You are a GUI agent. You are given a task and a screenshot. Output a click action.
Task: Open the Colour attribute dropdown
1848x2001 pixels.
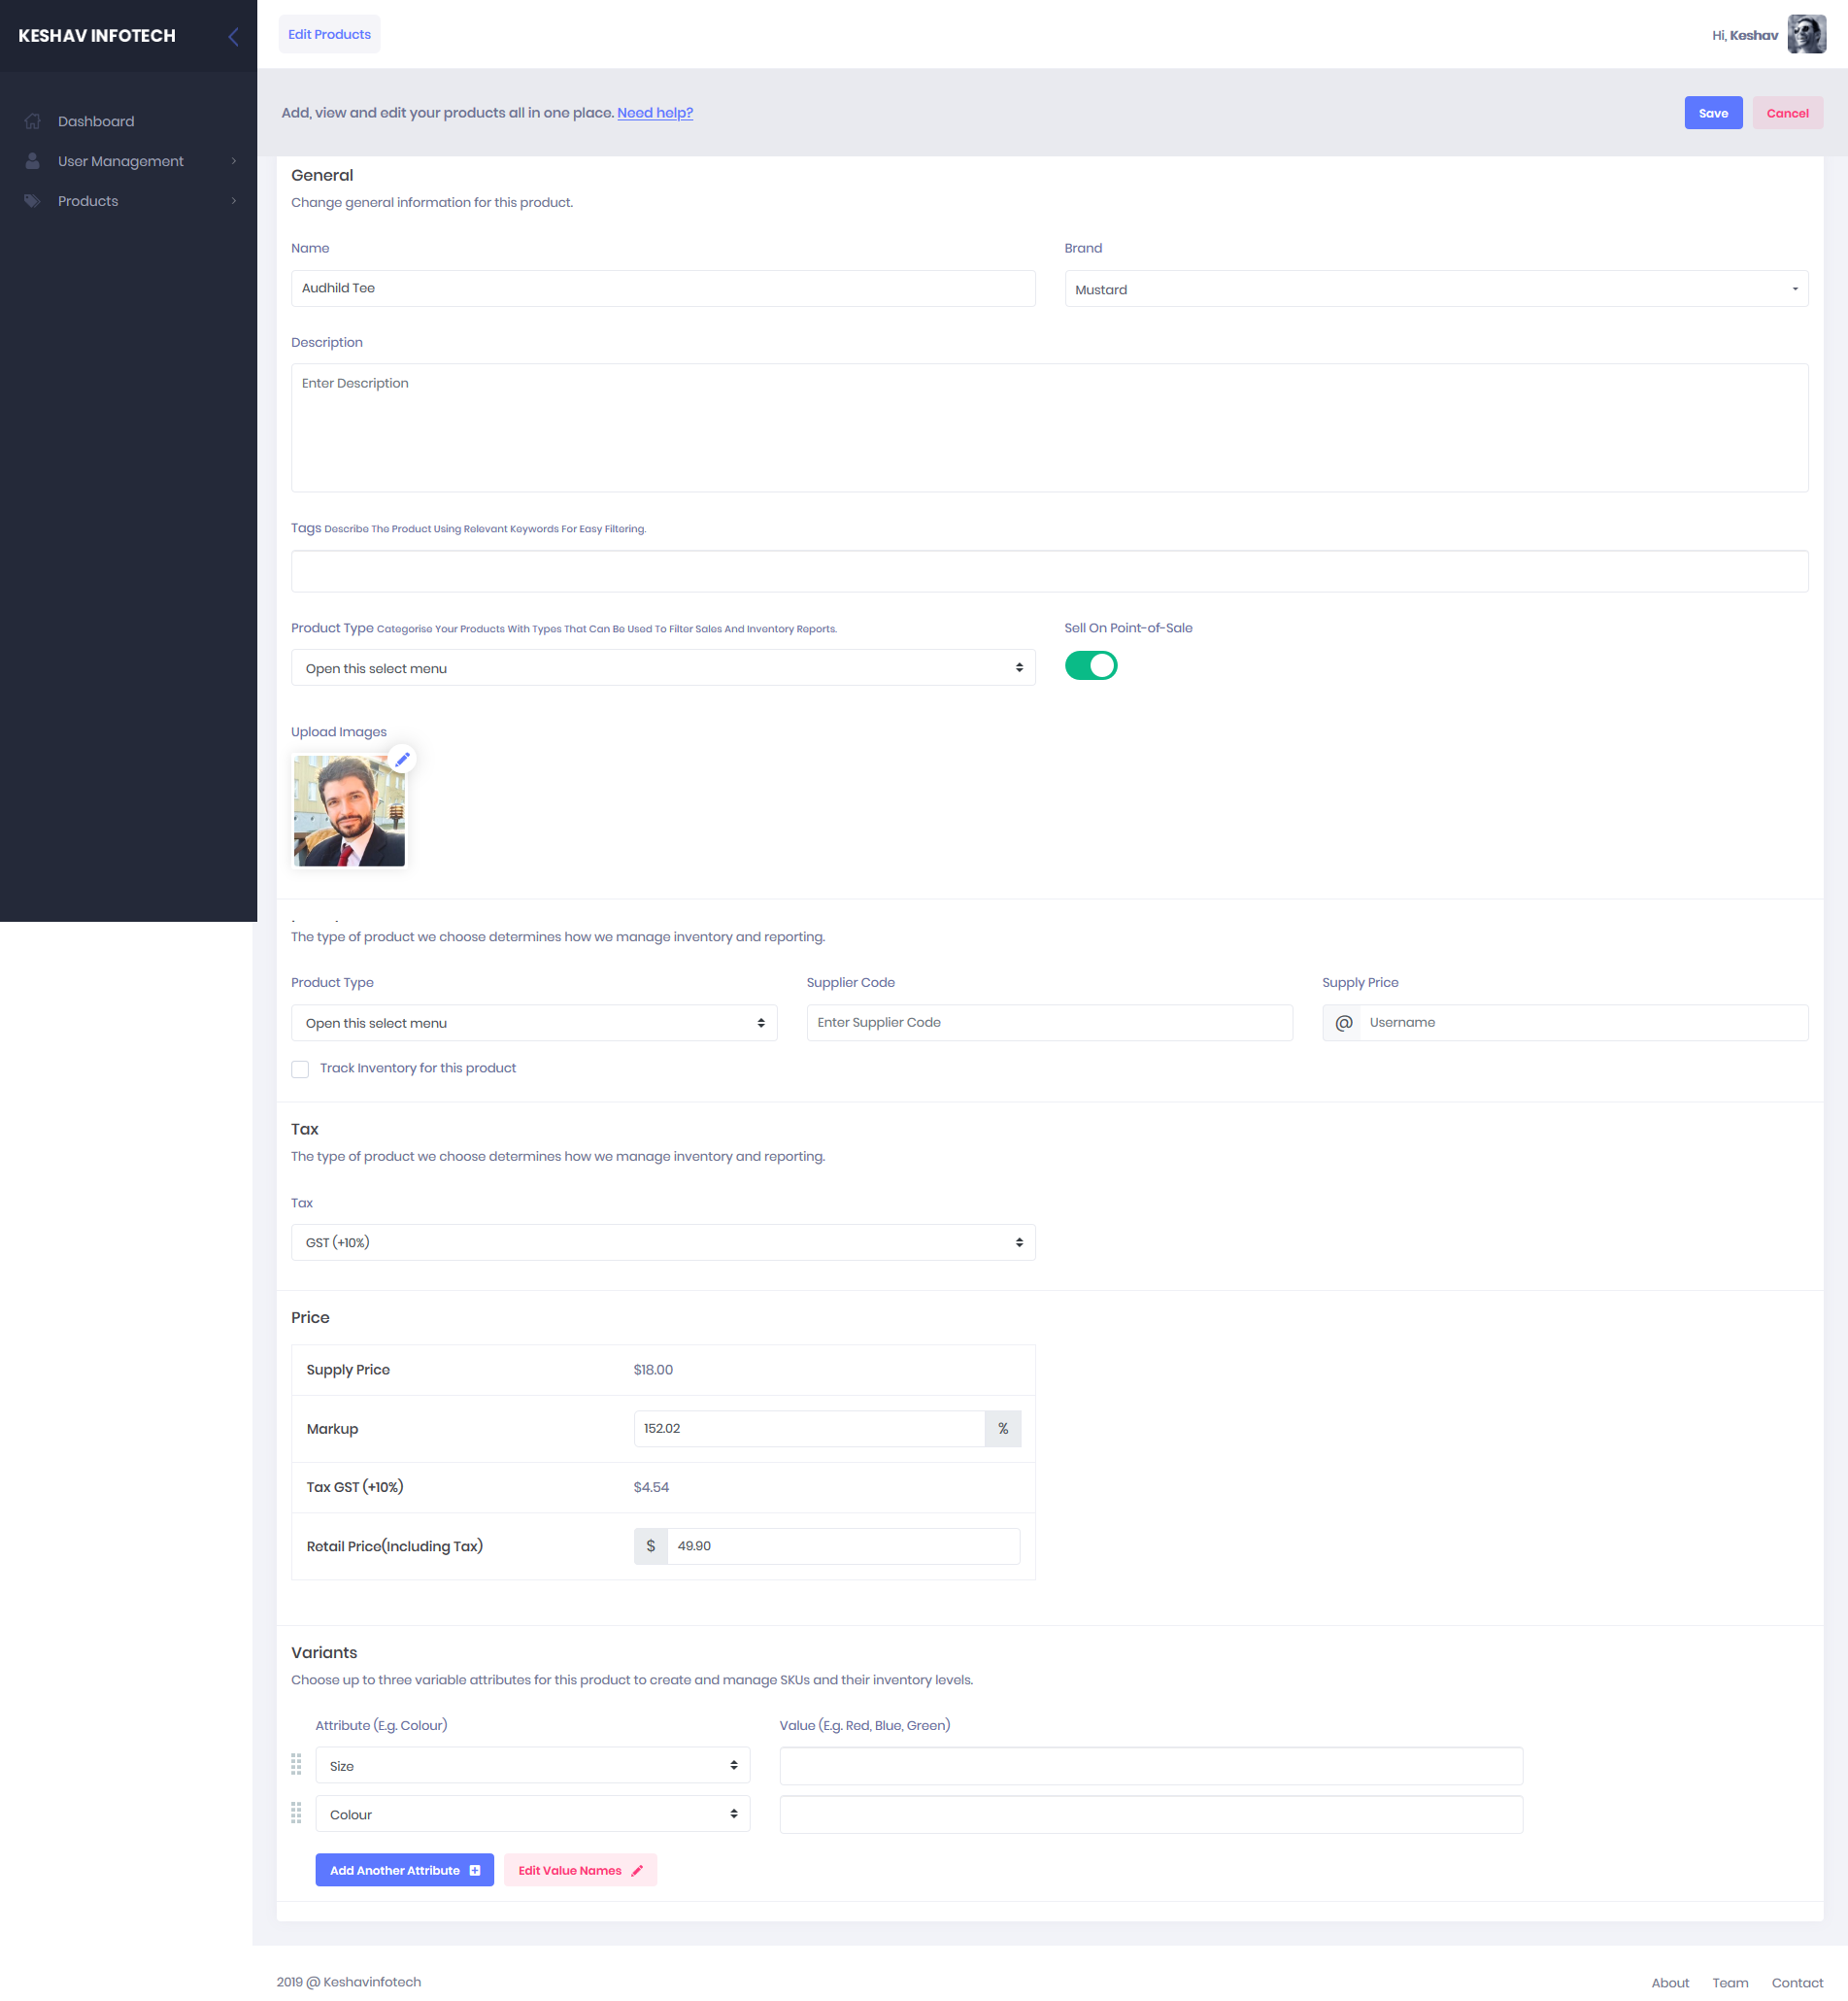pyautogui.click(x=532, y=1814)
